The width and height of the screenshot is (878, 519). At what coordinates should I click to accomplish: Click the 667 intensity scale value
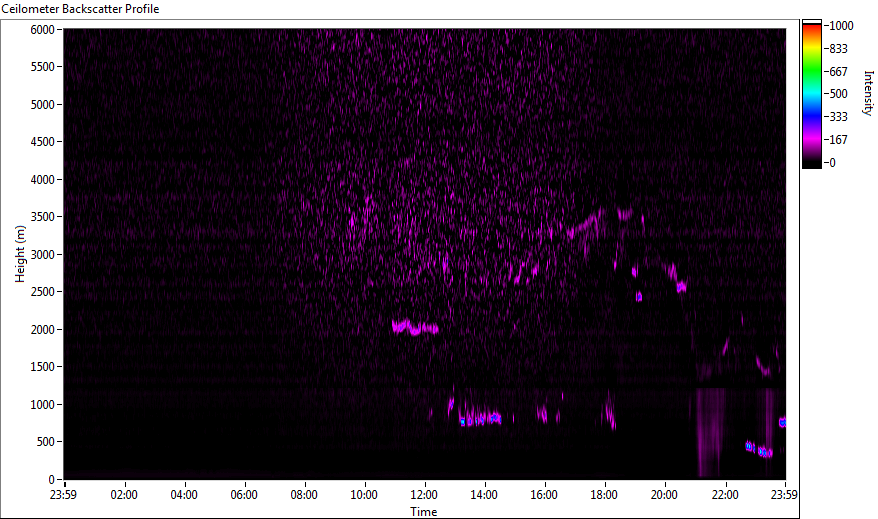[x=838, y=71]
